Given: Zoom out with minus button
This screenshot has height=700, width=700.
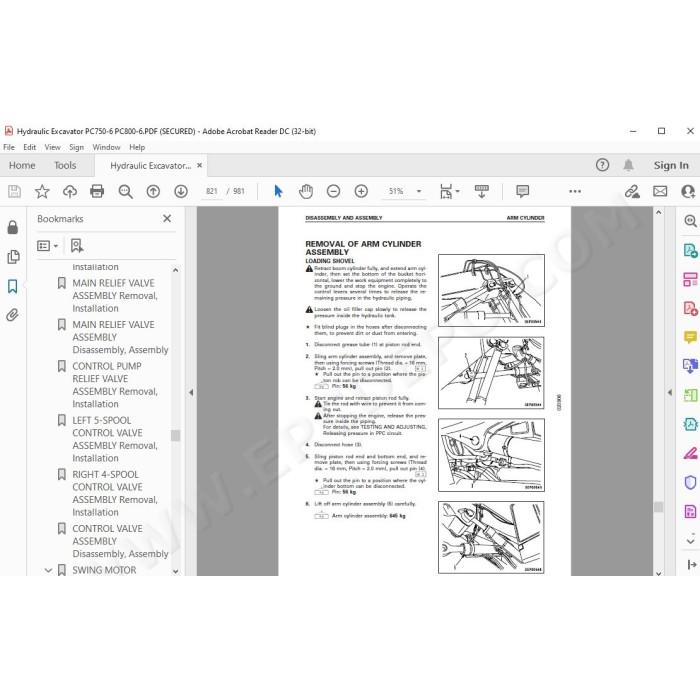Looking at the screenshot, I should click(333, 192).
